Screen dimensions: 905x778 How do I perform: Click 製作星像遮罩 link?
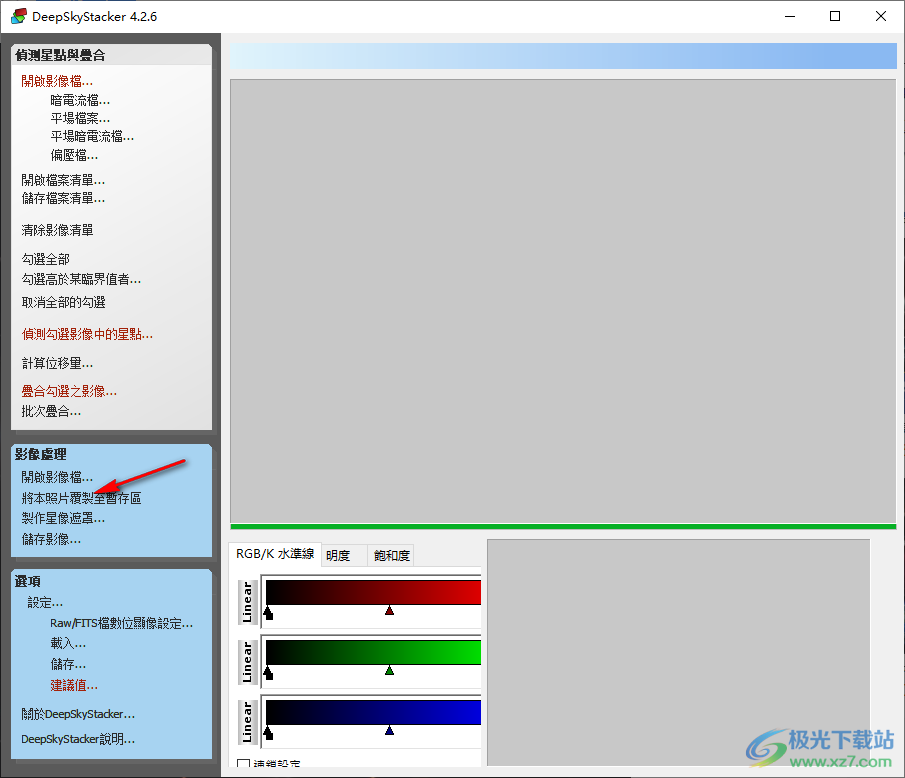point(63,518)
